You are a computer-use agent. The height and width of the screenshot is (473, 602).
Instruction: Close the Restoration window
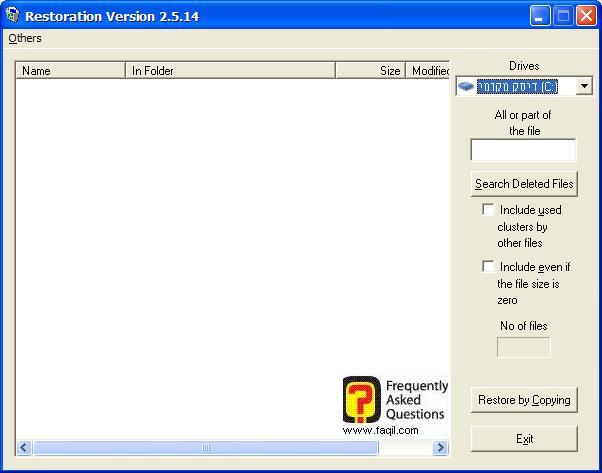tap(586, 16)
